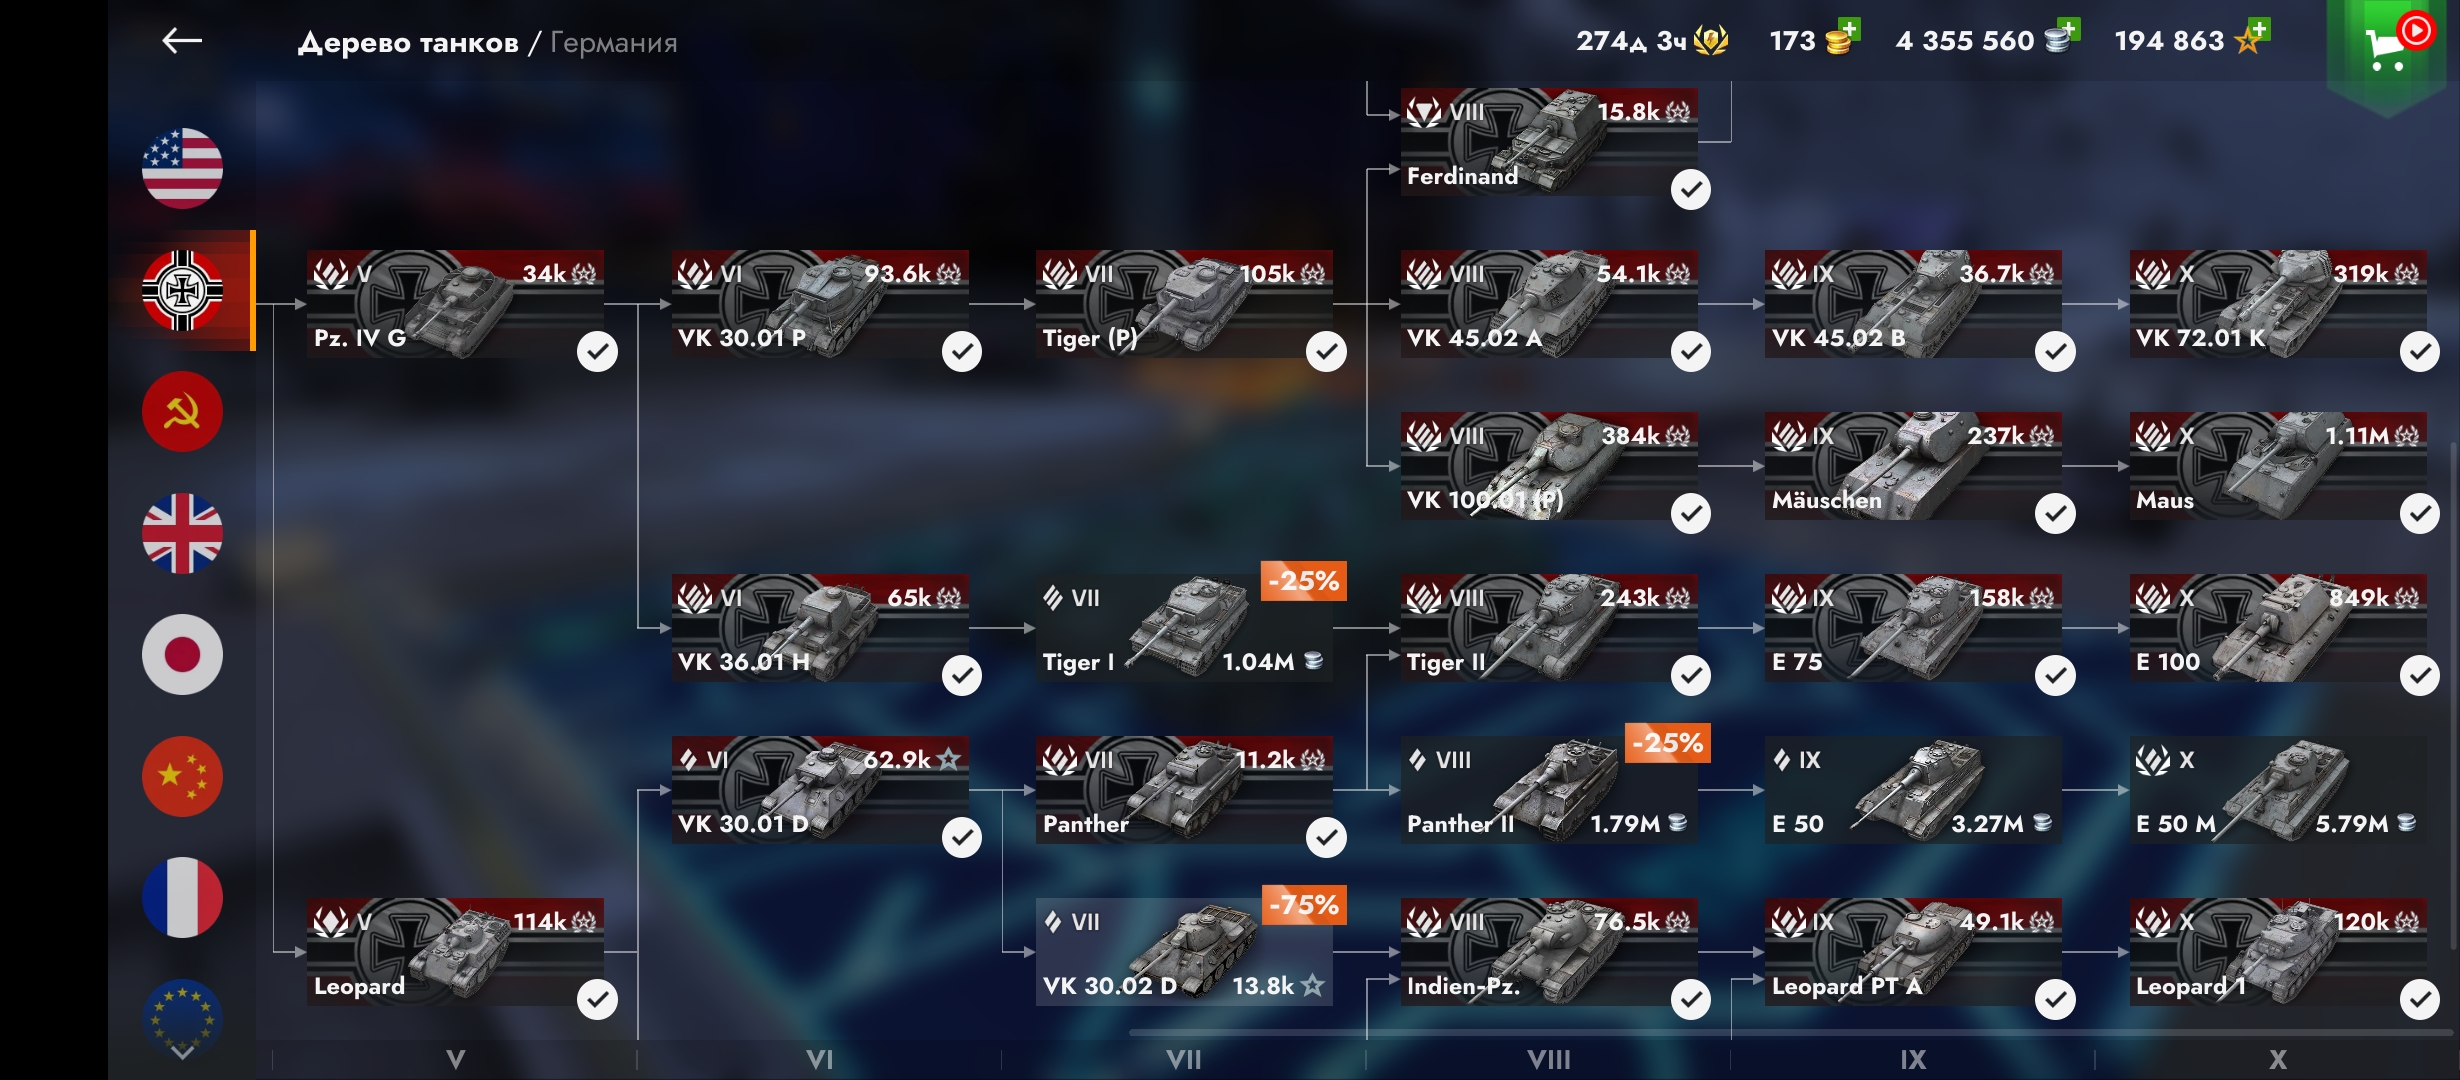Screen dimensions: 2460x1080
Task: Jump to tier VIII column label
Action: [x=1548, y=1059]
